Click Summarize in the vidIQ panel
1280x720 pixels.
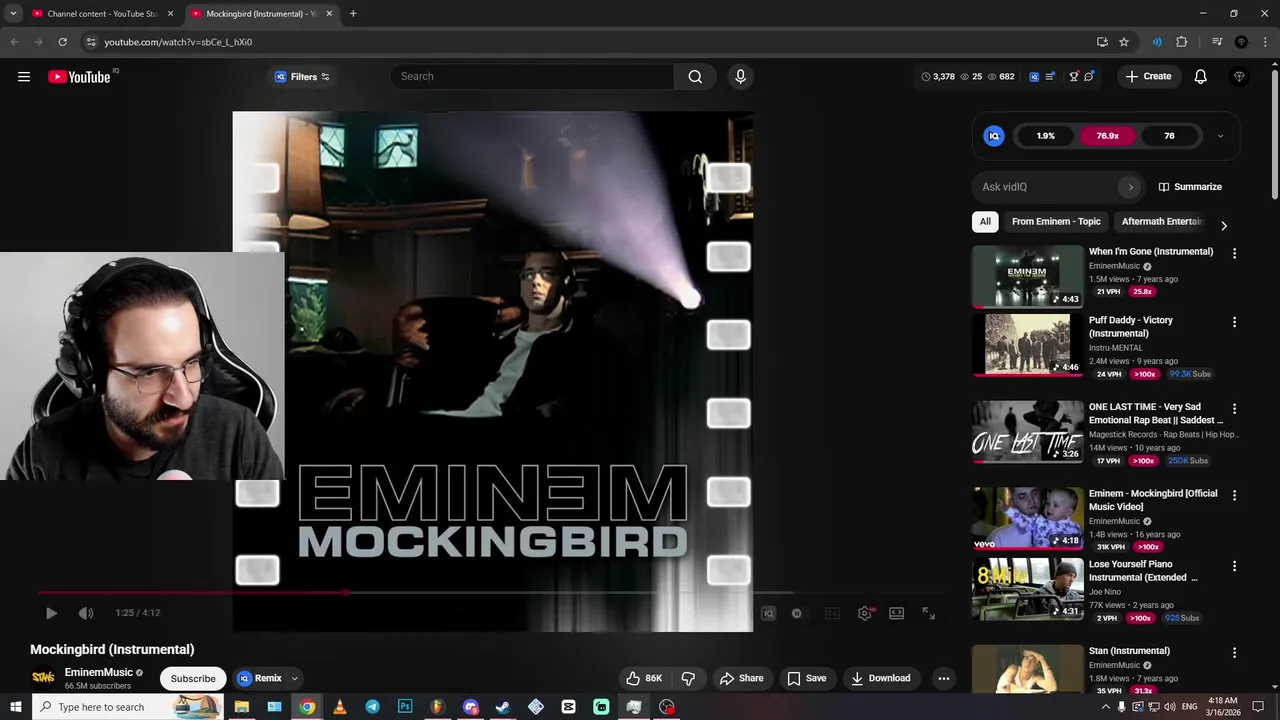pyautogui.click(x=1190, y=187)
